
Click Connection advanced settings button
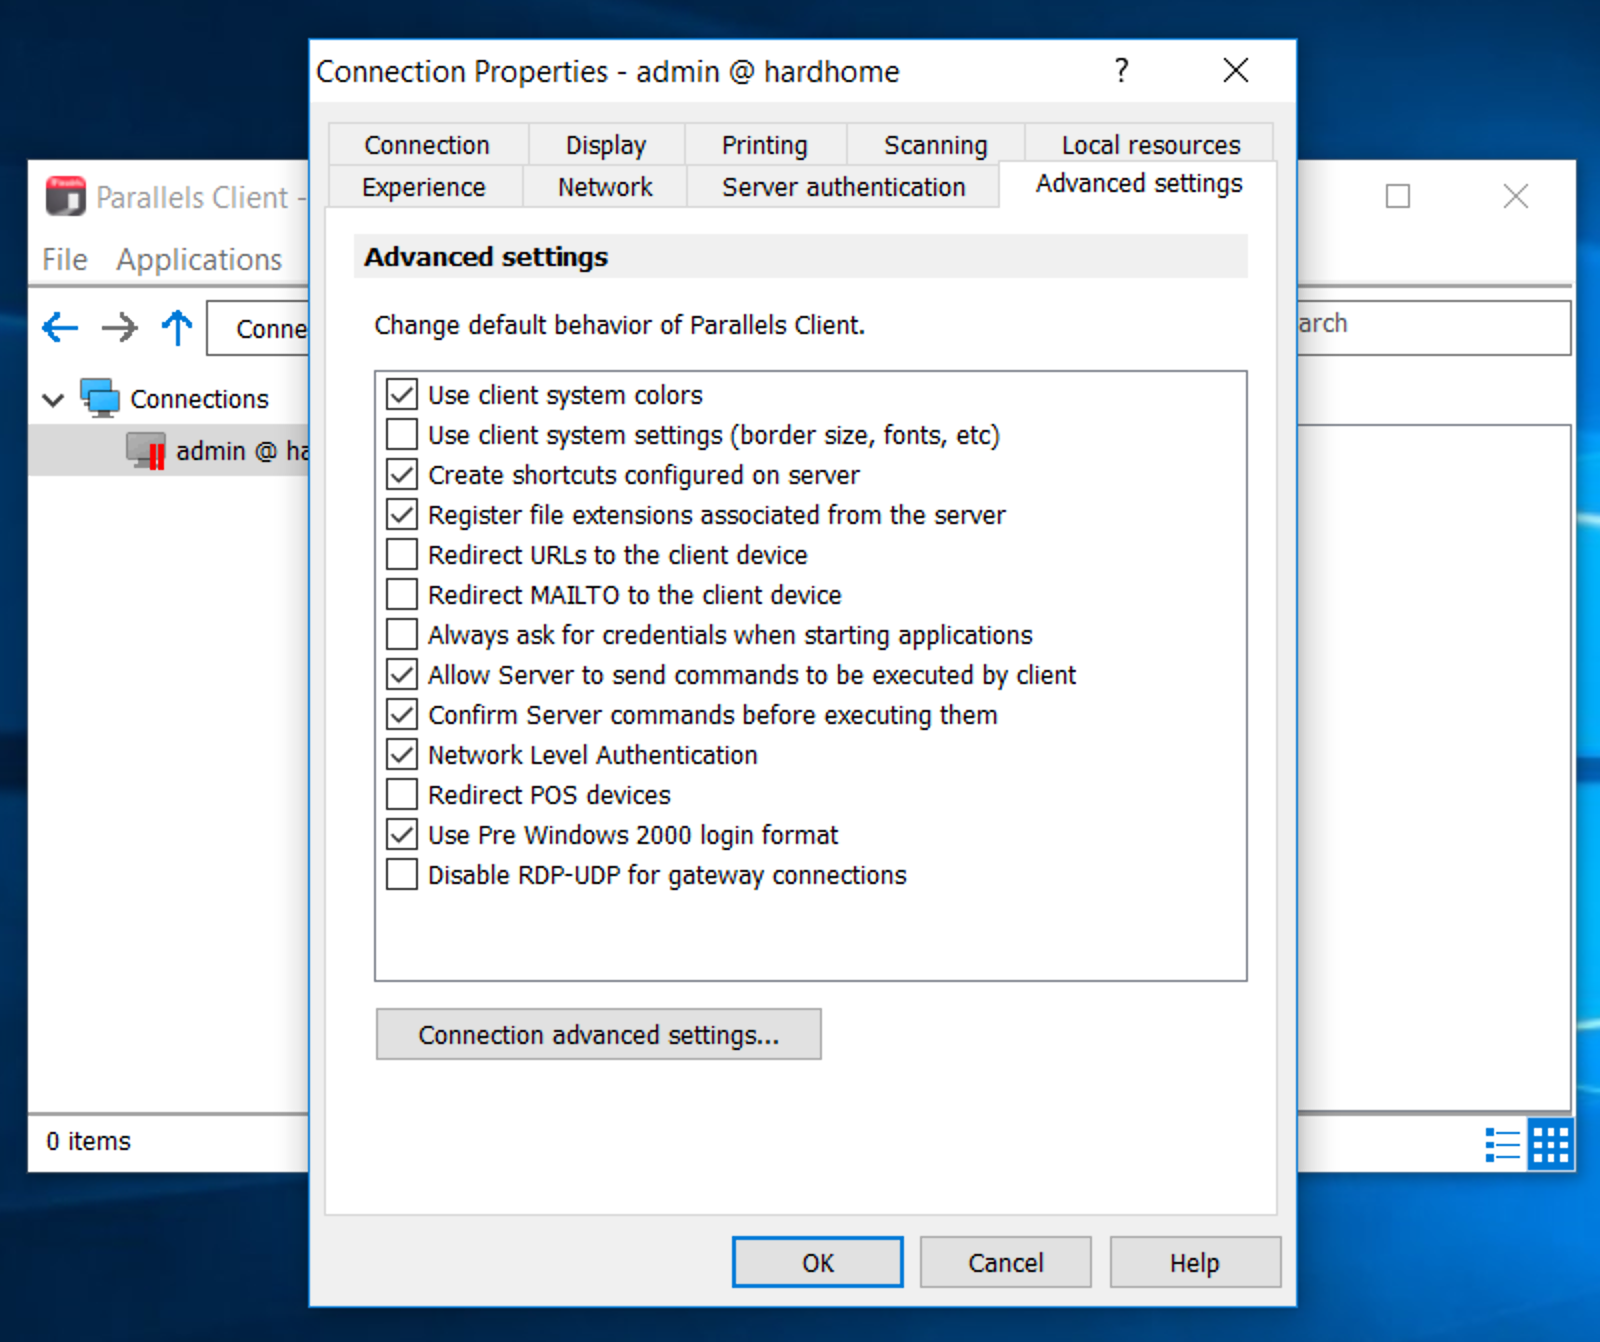(x=599, y=1034)
